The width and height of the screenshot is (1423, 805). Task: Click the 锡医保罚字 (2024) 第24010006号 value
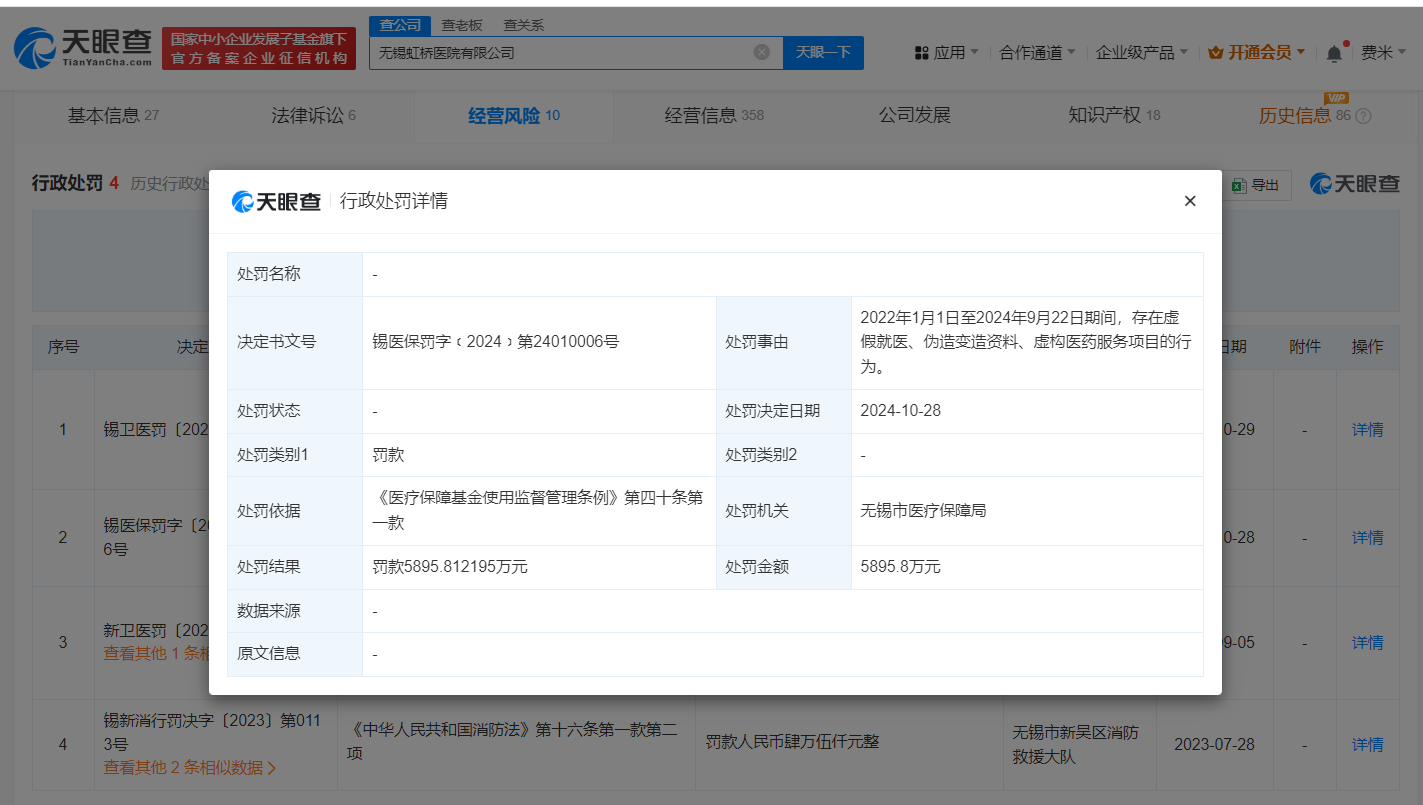[495, 342]
